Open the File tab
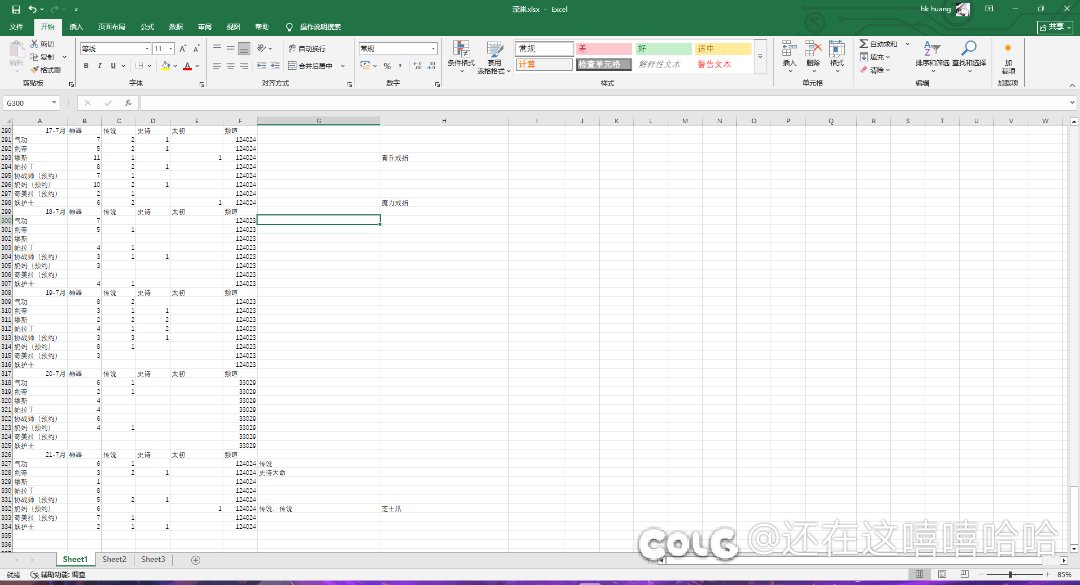1080x585 pixels. (x=17, y=27)
